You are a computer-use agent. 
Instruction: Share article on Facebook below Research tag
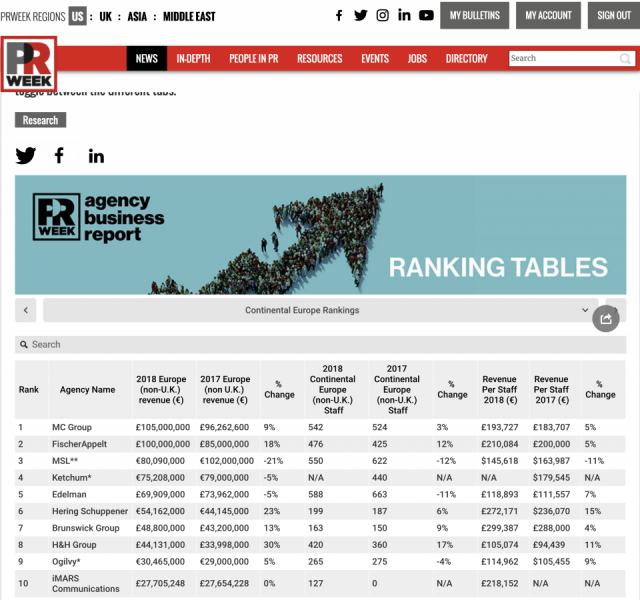coord(59,156)
